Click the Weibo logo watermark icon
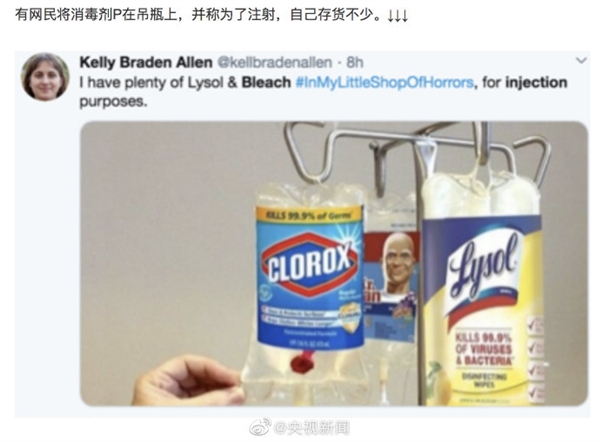 (x=260, y=427)
